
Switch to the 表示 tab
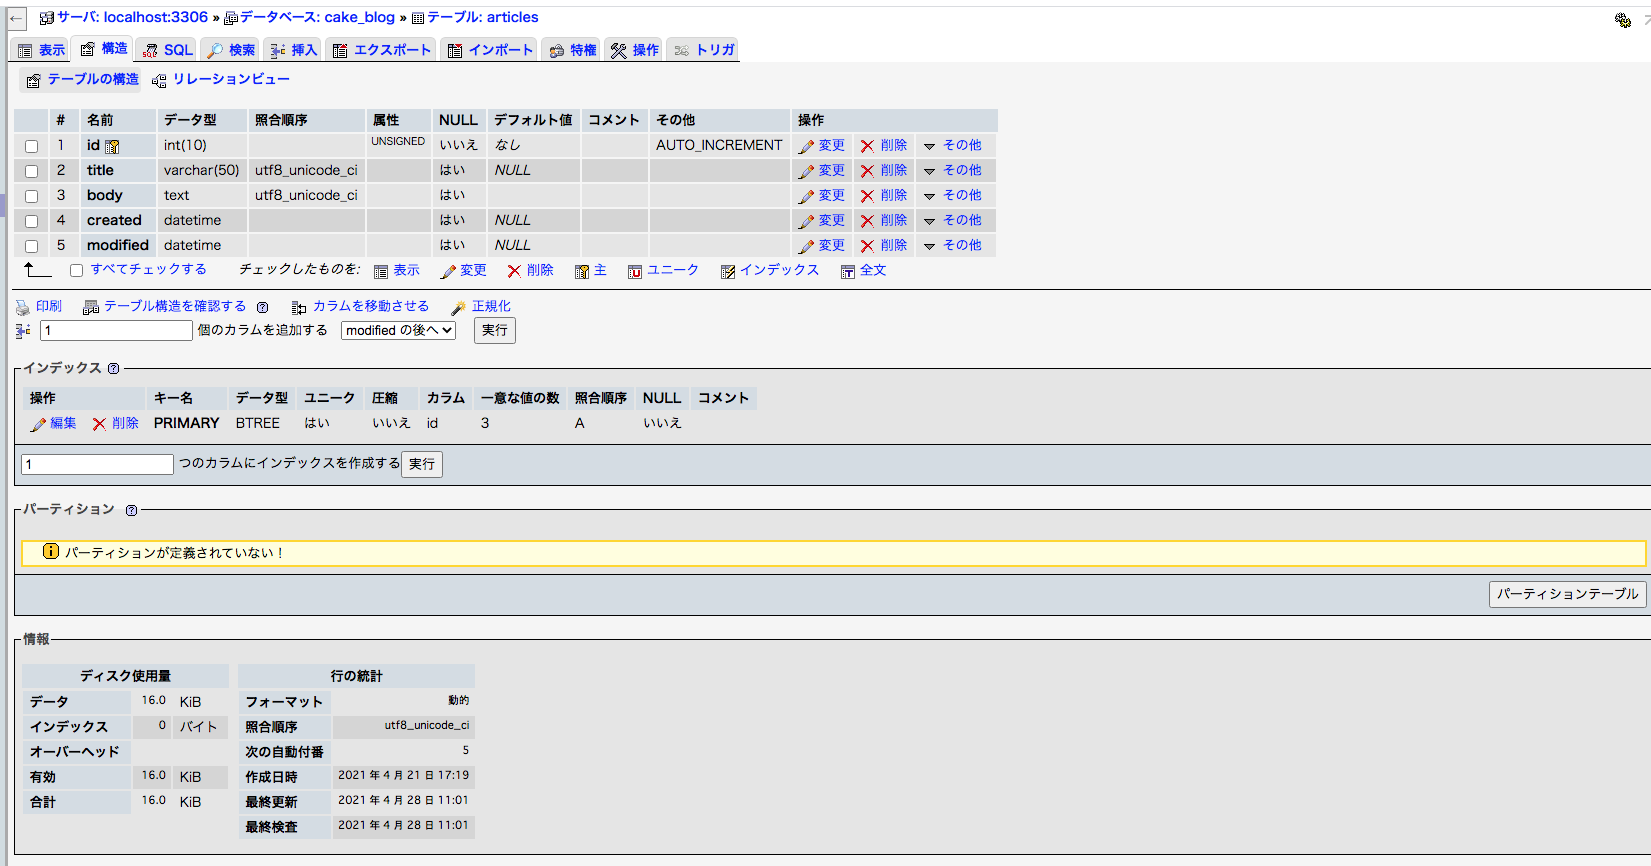click(x=41, y=50)
